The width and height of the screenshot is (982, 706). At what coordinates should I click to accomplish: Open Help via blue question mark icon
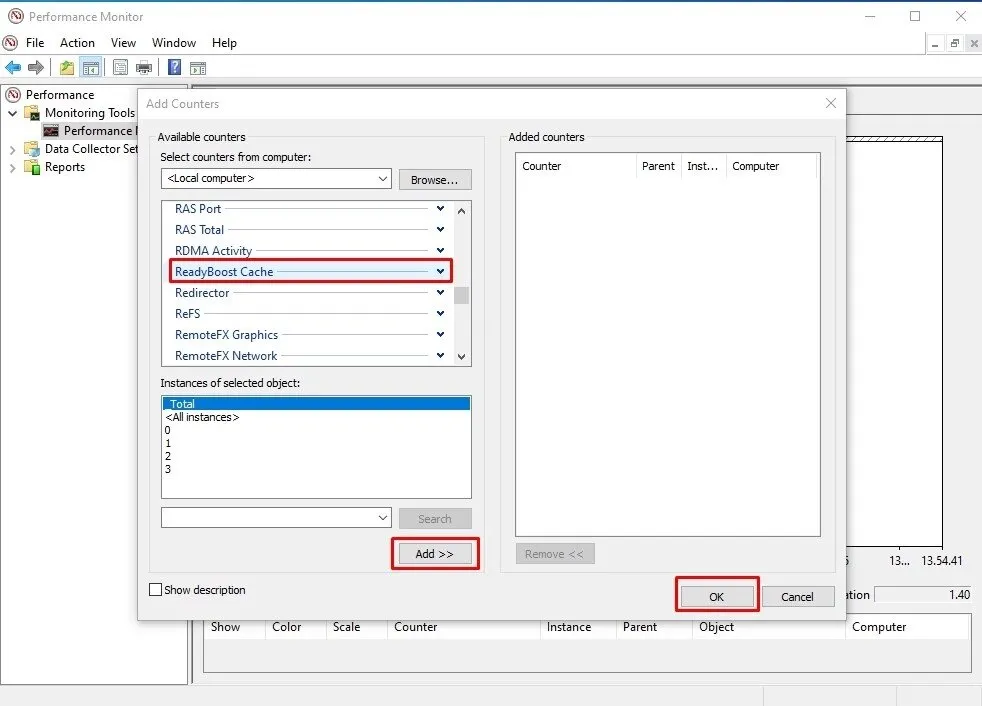(174, 68)
